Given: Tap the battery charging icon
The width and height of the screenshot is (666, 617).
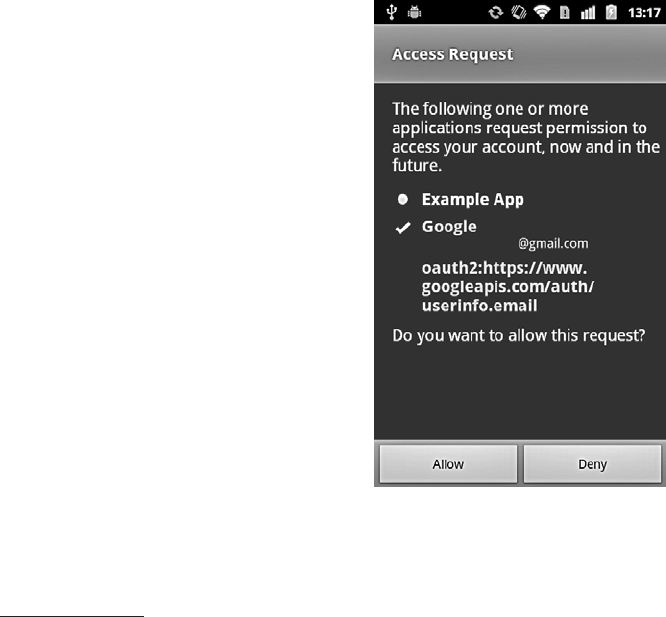Looking at the screenshot, I should tap(611, 12).
